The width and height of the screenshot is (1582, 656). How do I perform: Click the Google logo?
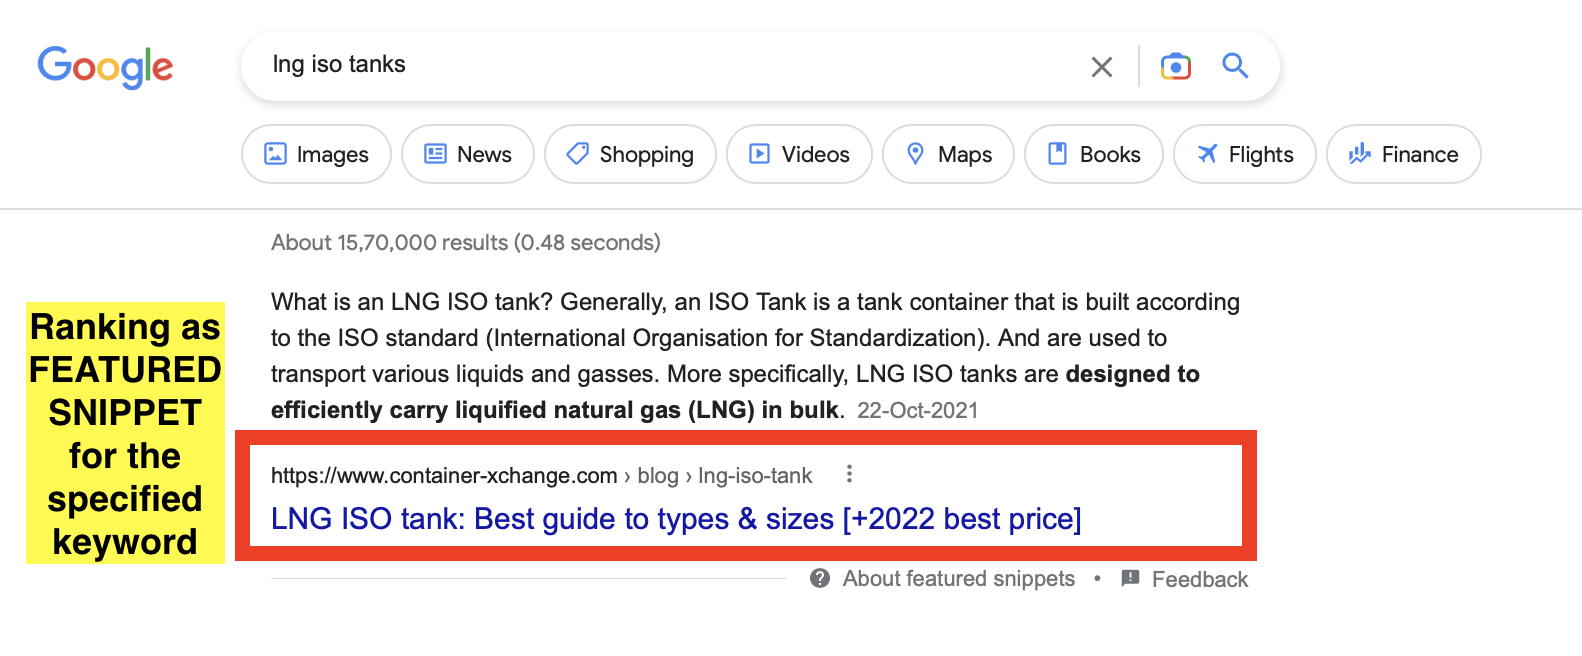click(x=105, y=67)
